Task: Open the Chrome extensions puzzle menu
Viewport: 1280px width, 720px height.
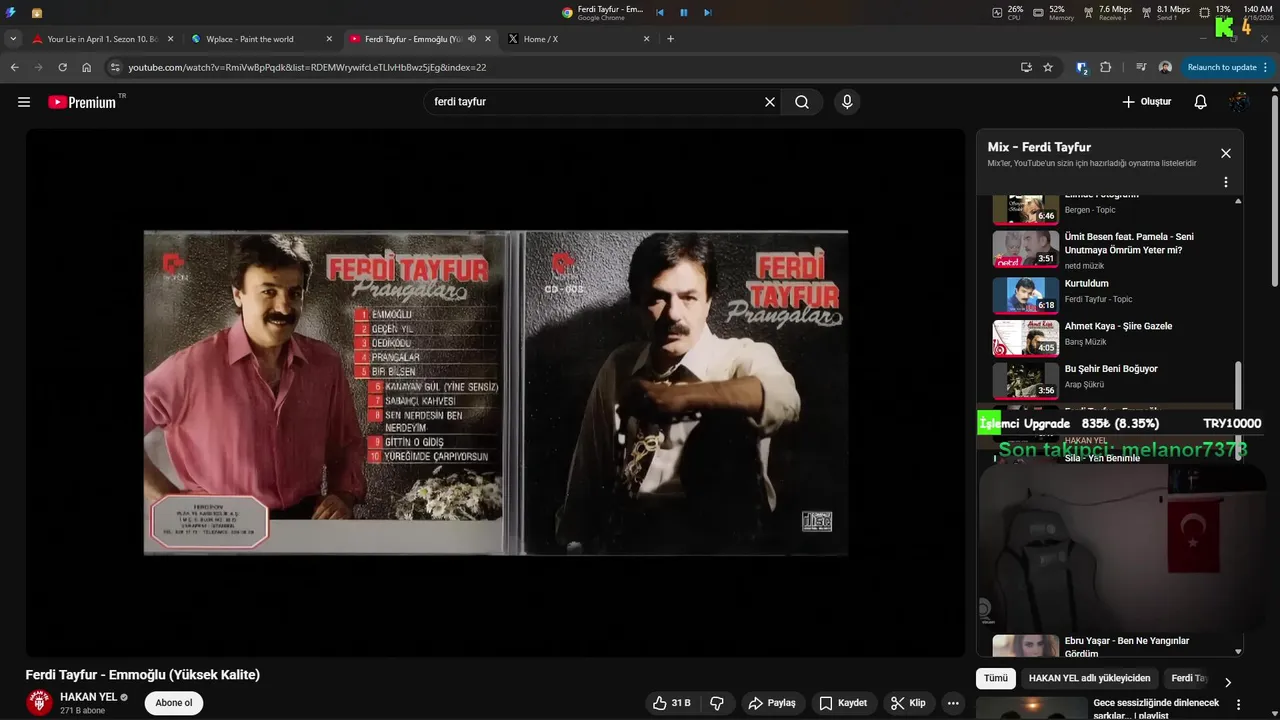Action: 1105,67
